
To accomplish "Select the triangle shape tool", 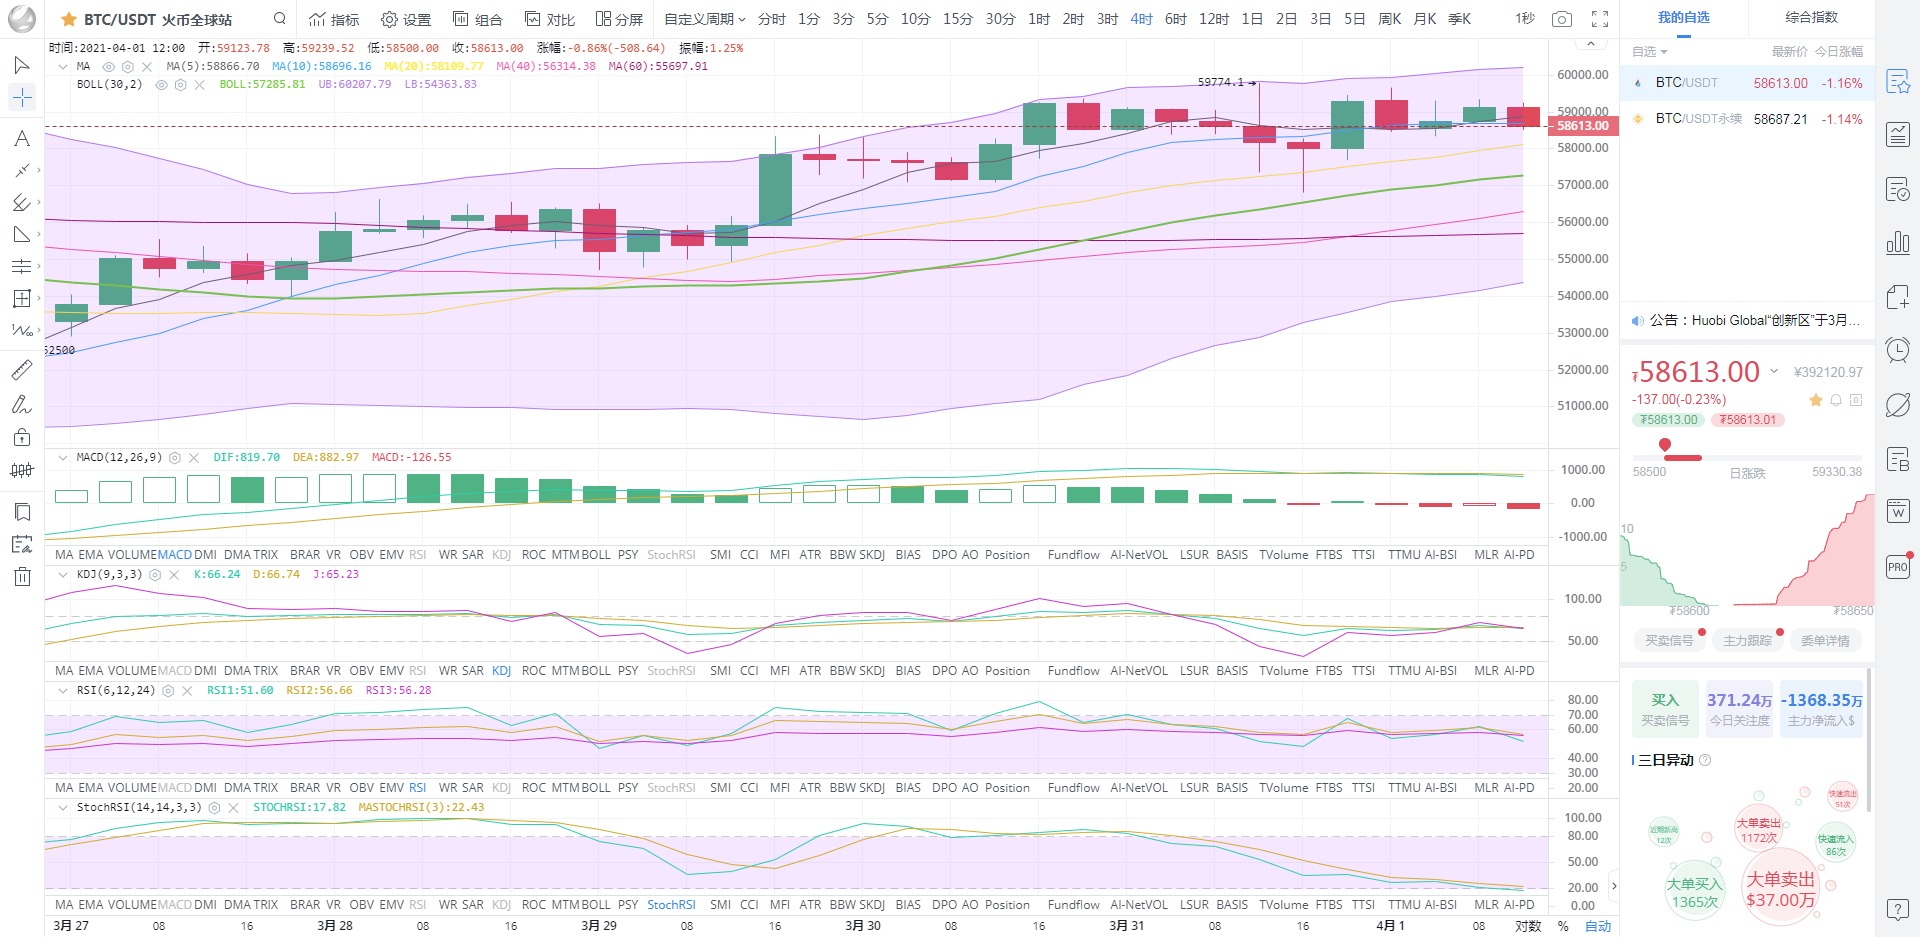I will (22, 235).
